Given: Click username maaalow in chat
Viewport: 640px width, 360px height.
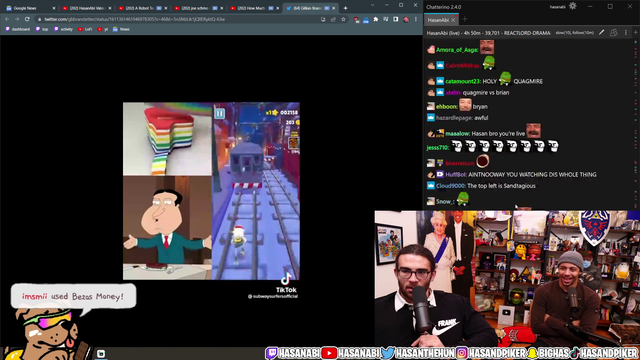Looking at the screenshot, I should click(x=458, y=133).
